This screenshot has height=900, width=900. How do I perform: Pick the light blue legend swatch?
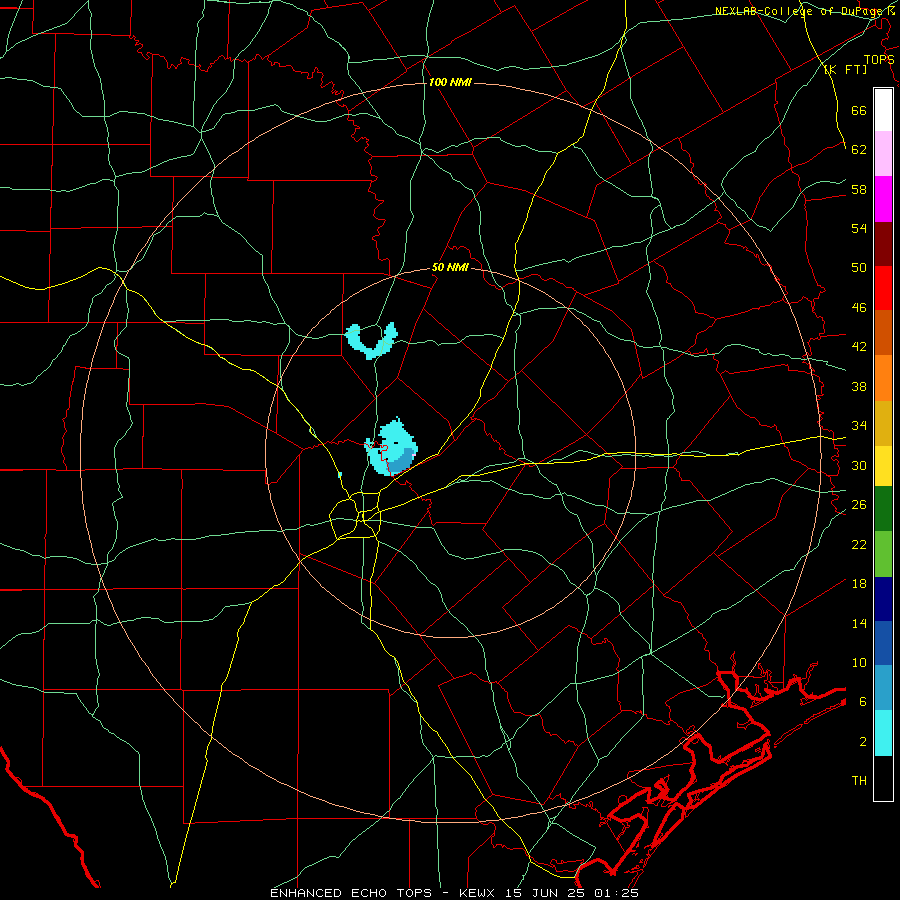(883, 688)
